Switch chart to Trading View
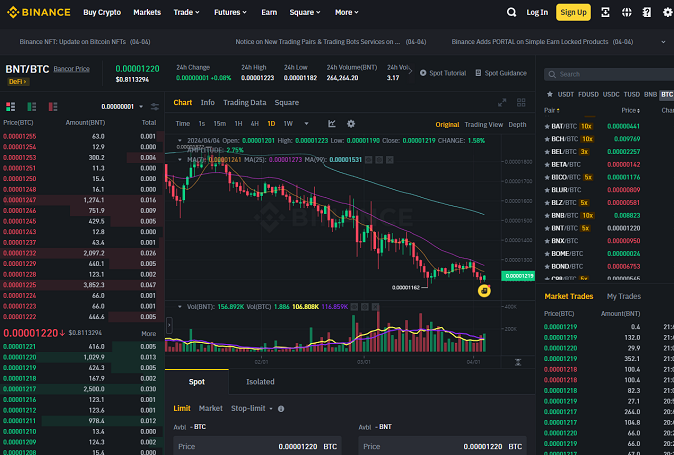 pyautogui.click(x=484, y=125)
